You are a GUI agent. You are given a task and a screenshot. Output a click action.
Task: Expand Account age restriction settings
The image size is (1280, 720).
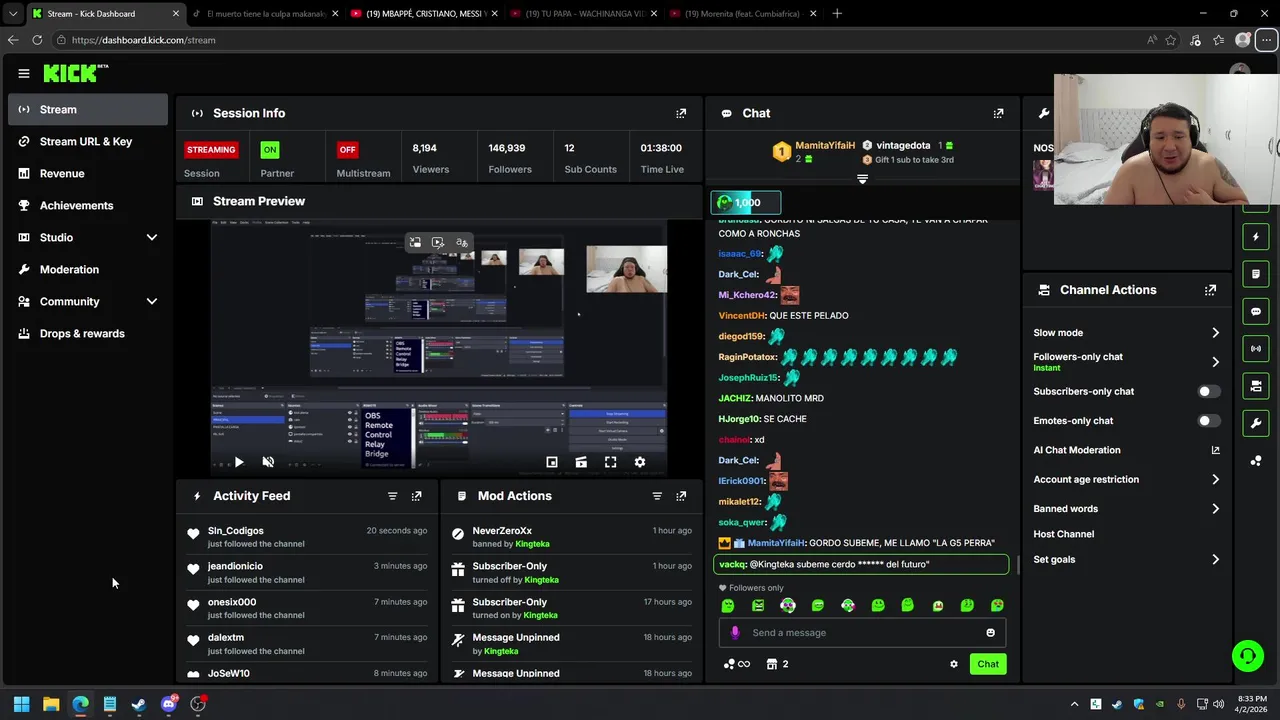pyautogui.click(x=1215, y=480)
